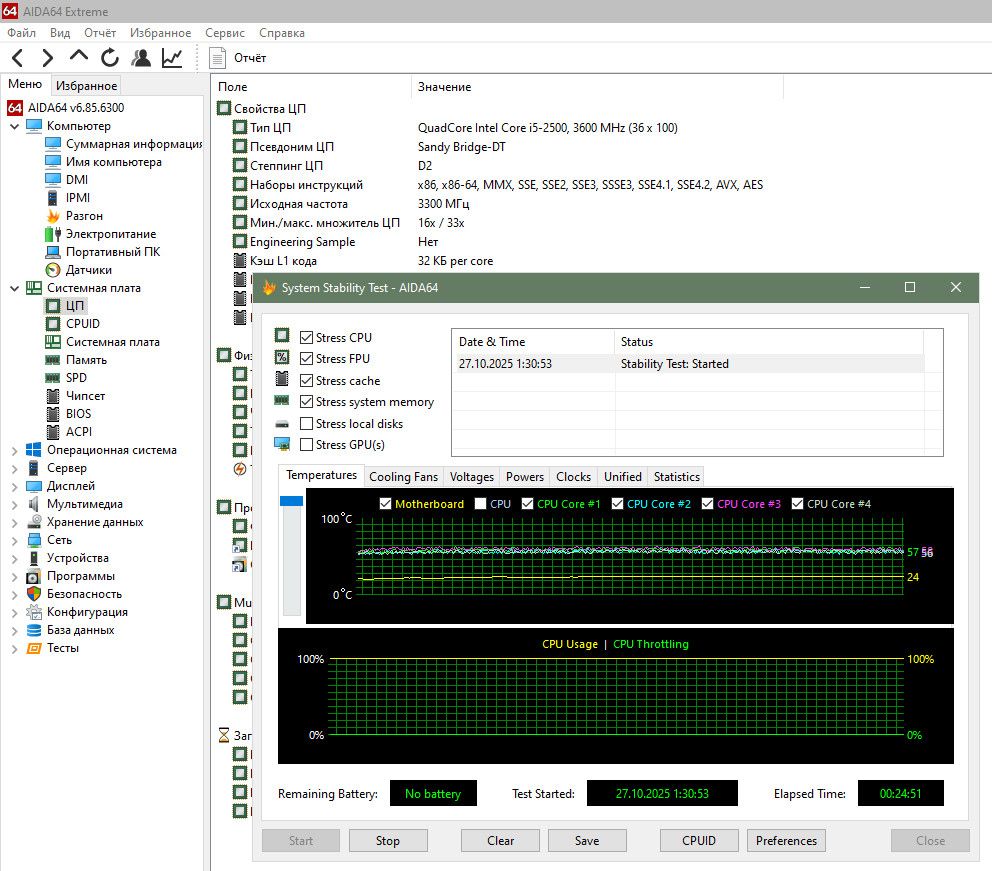
Task: Open the DMI monitor icon entry
Action: (53, 180)
